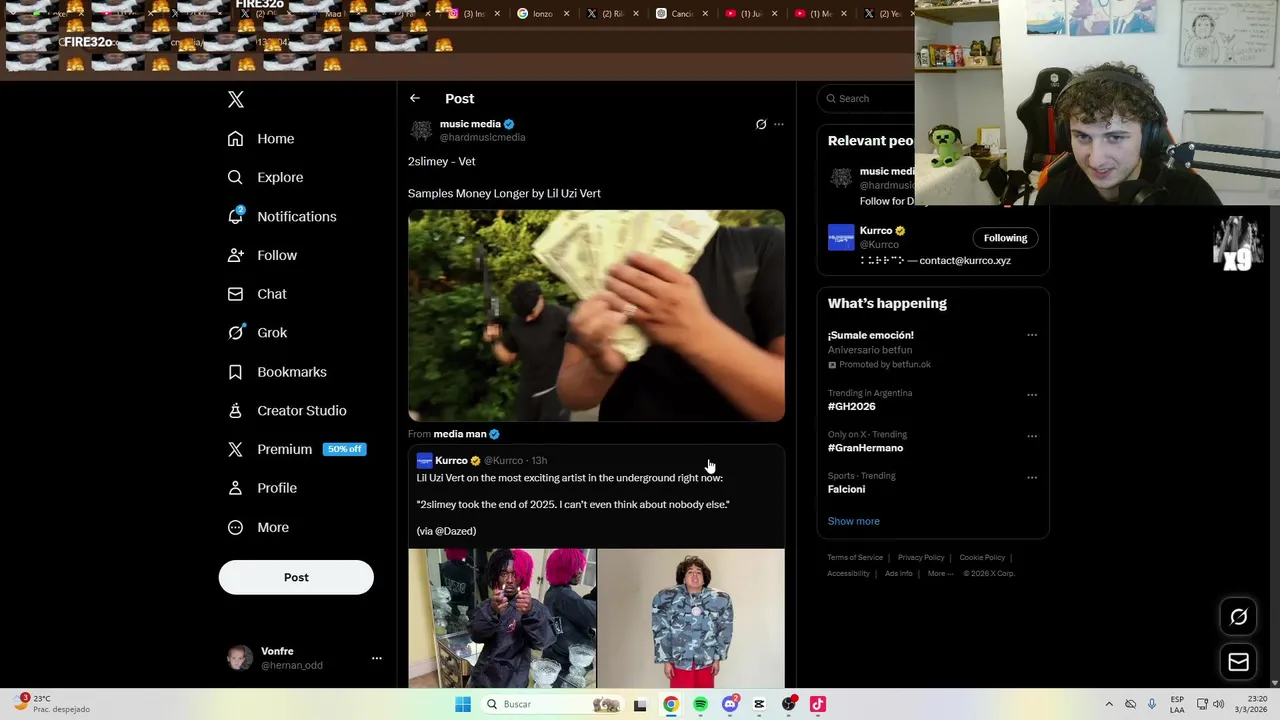Click the @Kurrco handle in quoted post
1280x720 pixels.
coord(503,461)
